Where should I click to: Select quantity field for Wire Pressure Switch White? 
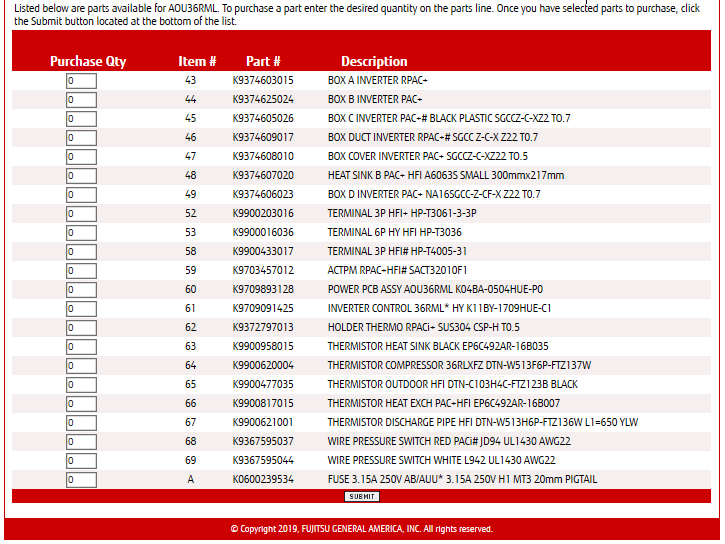click(x=81, y=460)
